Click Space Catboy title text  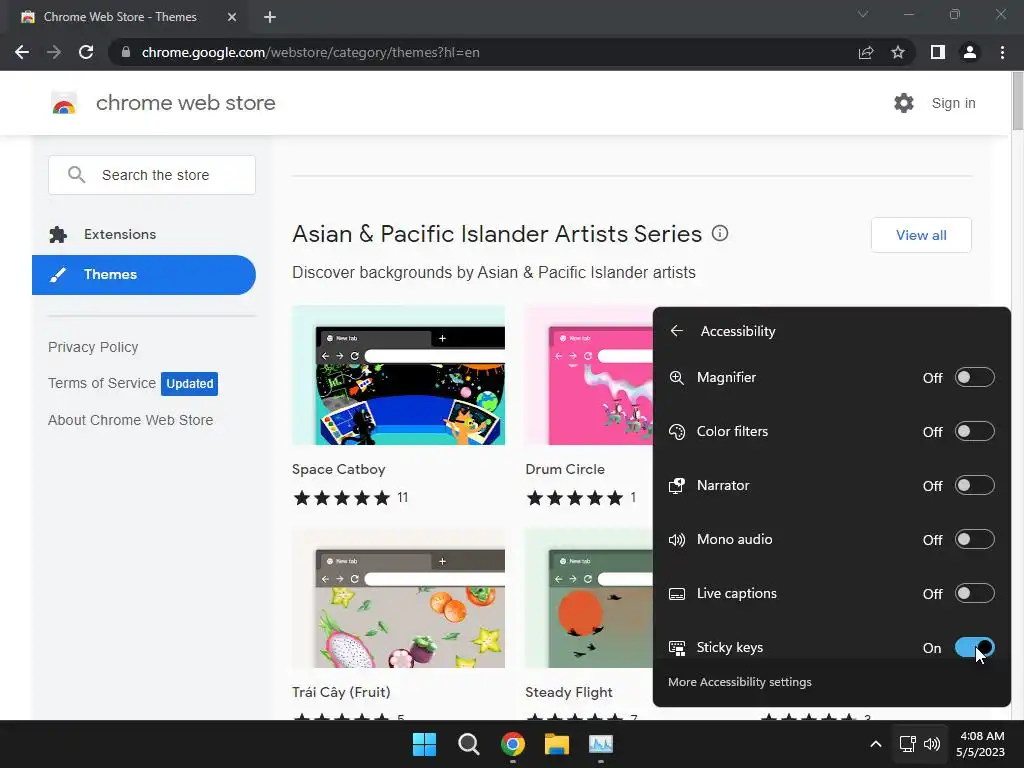coord(338,469)
